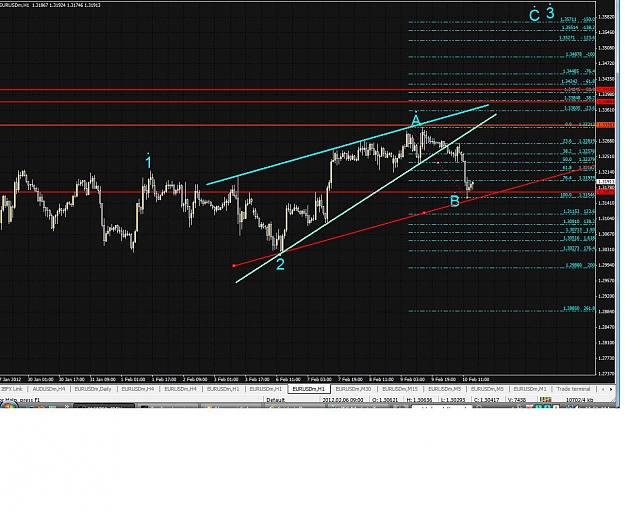Click the 50.0 Fibonacci retracement label
This screenshot has height=513, width=625.
pos(567,159)
